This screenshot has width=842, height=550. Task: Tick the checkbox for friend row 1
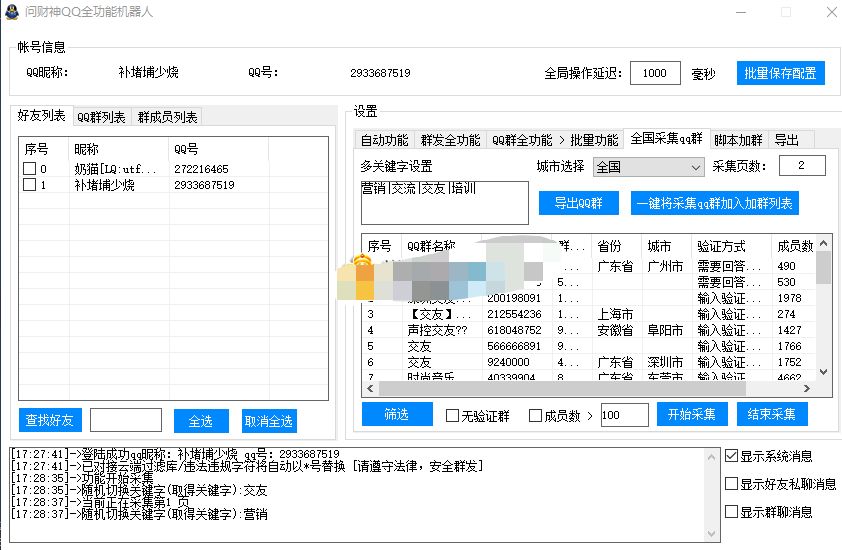coord(30,185)
